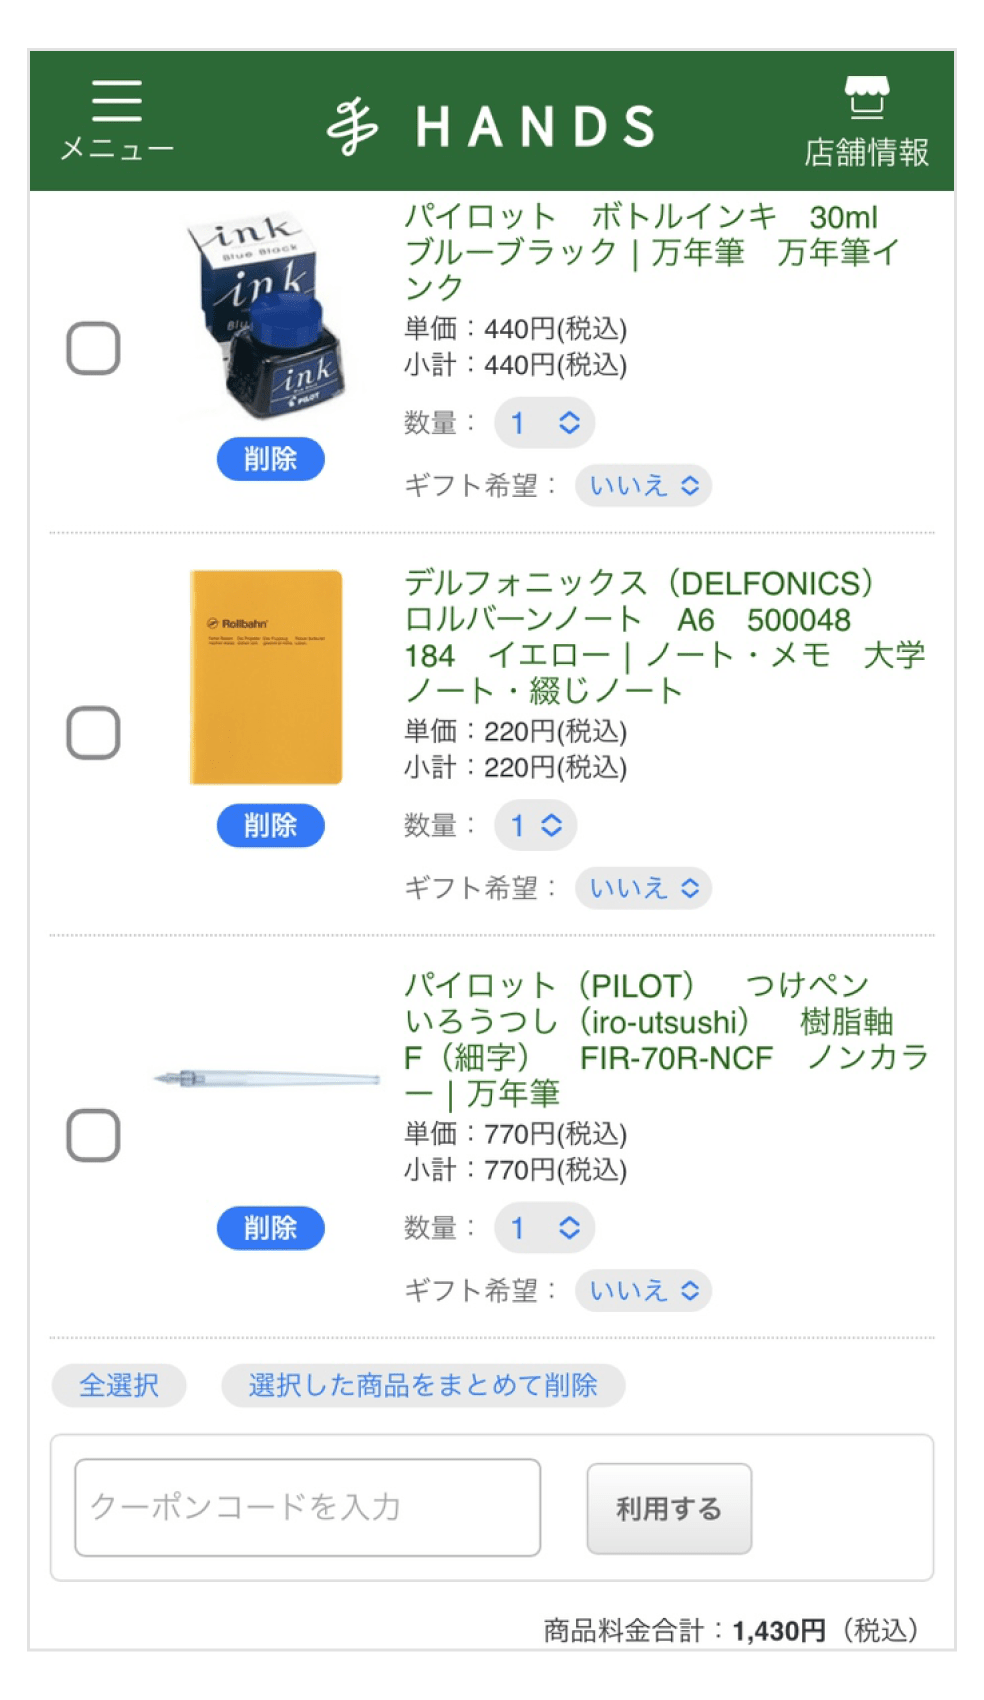Open the Pilot dip pen product image
This screenshot has height=1700, width=984.
click(x=268, y=1078)
